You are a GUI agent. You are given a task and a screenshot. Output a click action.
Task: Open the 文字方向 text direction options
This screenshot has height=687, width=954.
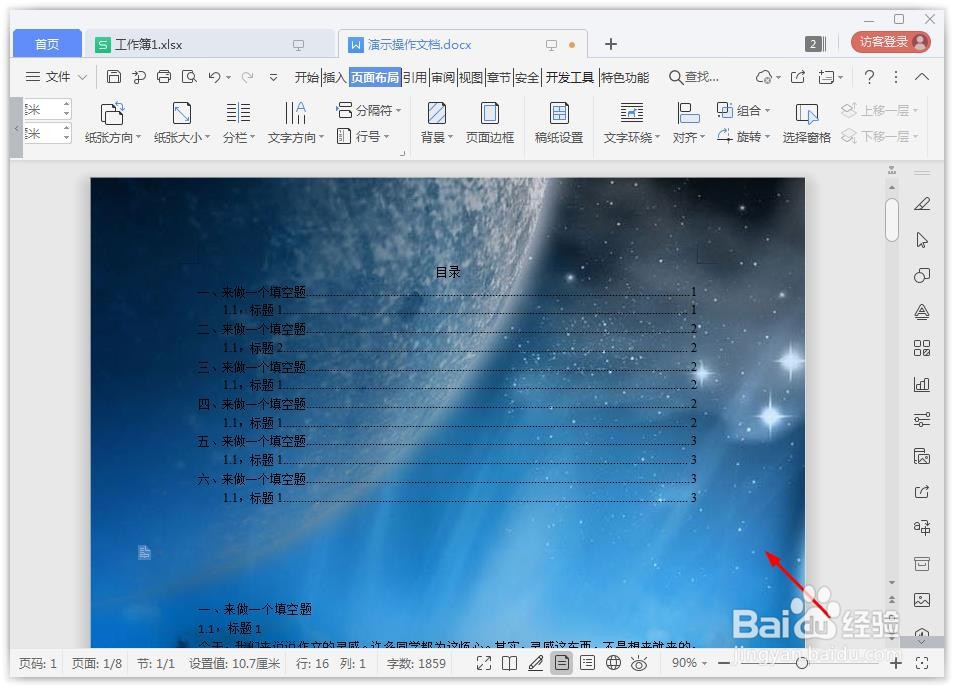click(x=291, y=122)
